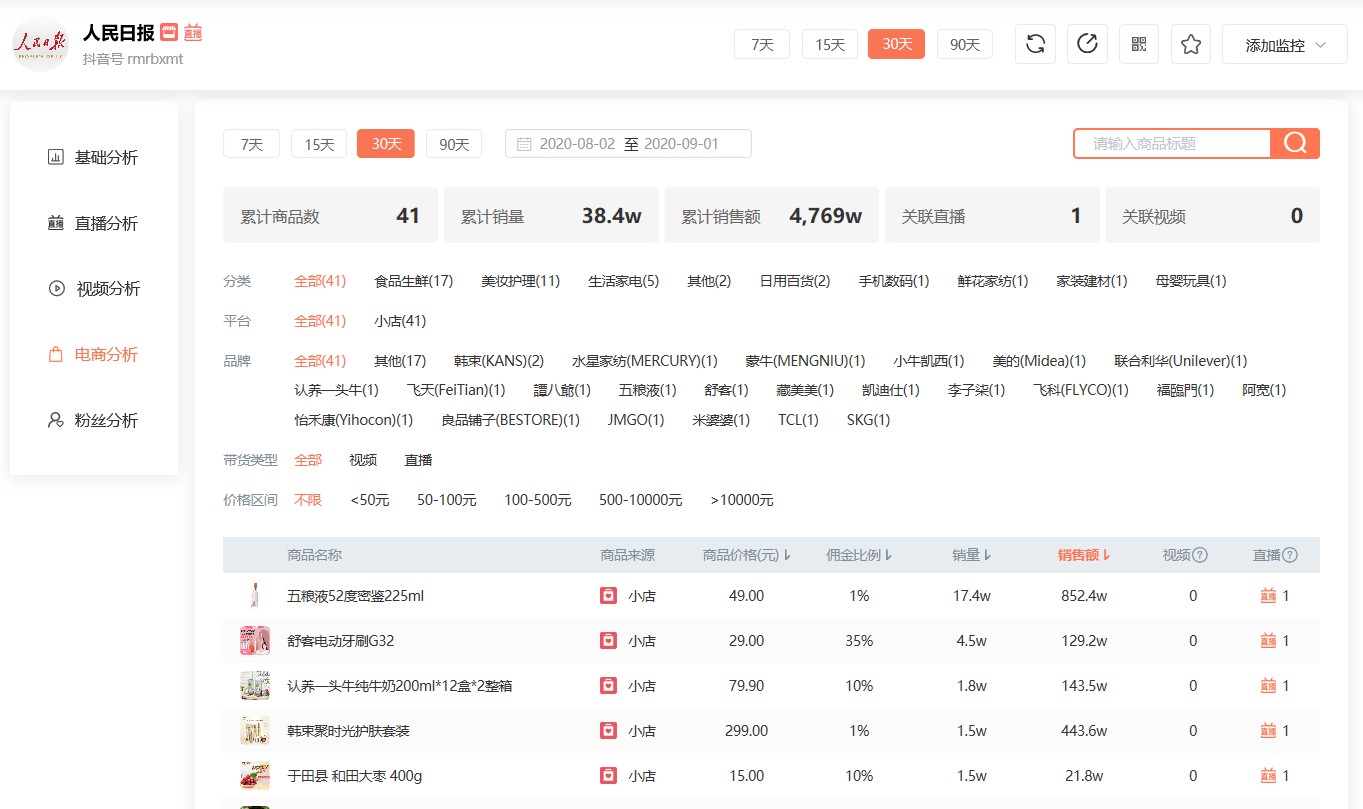Click the orange search magnifier button

[1295, 143]
